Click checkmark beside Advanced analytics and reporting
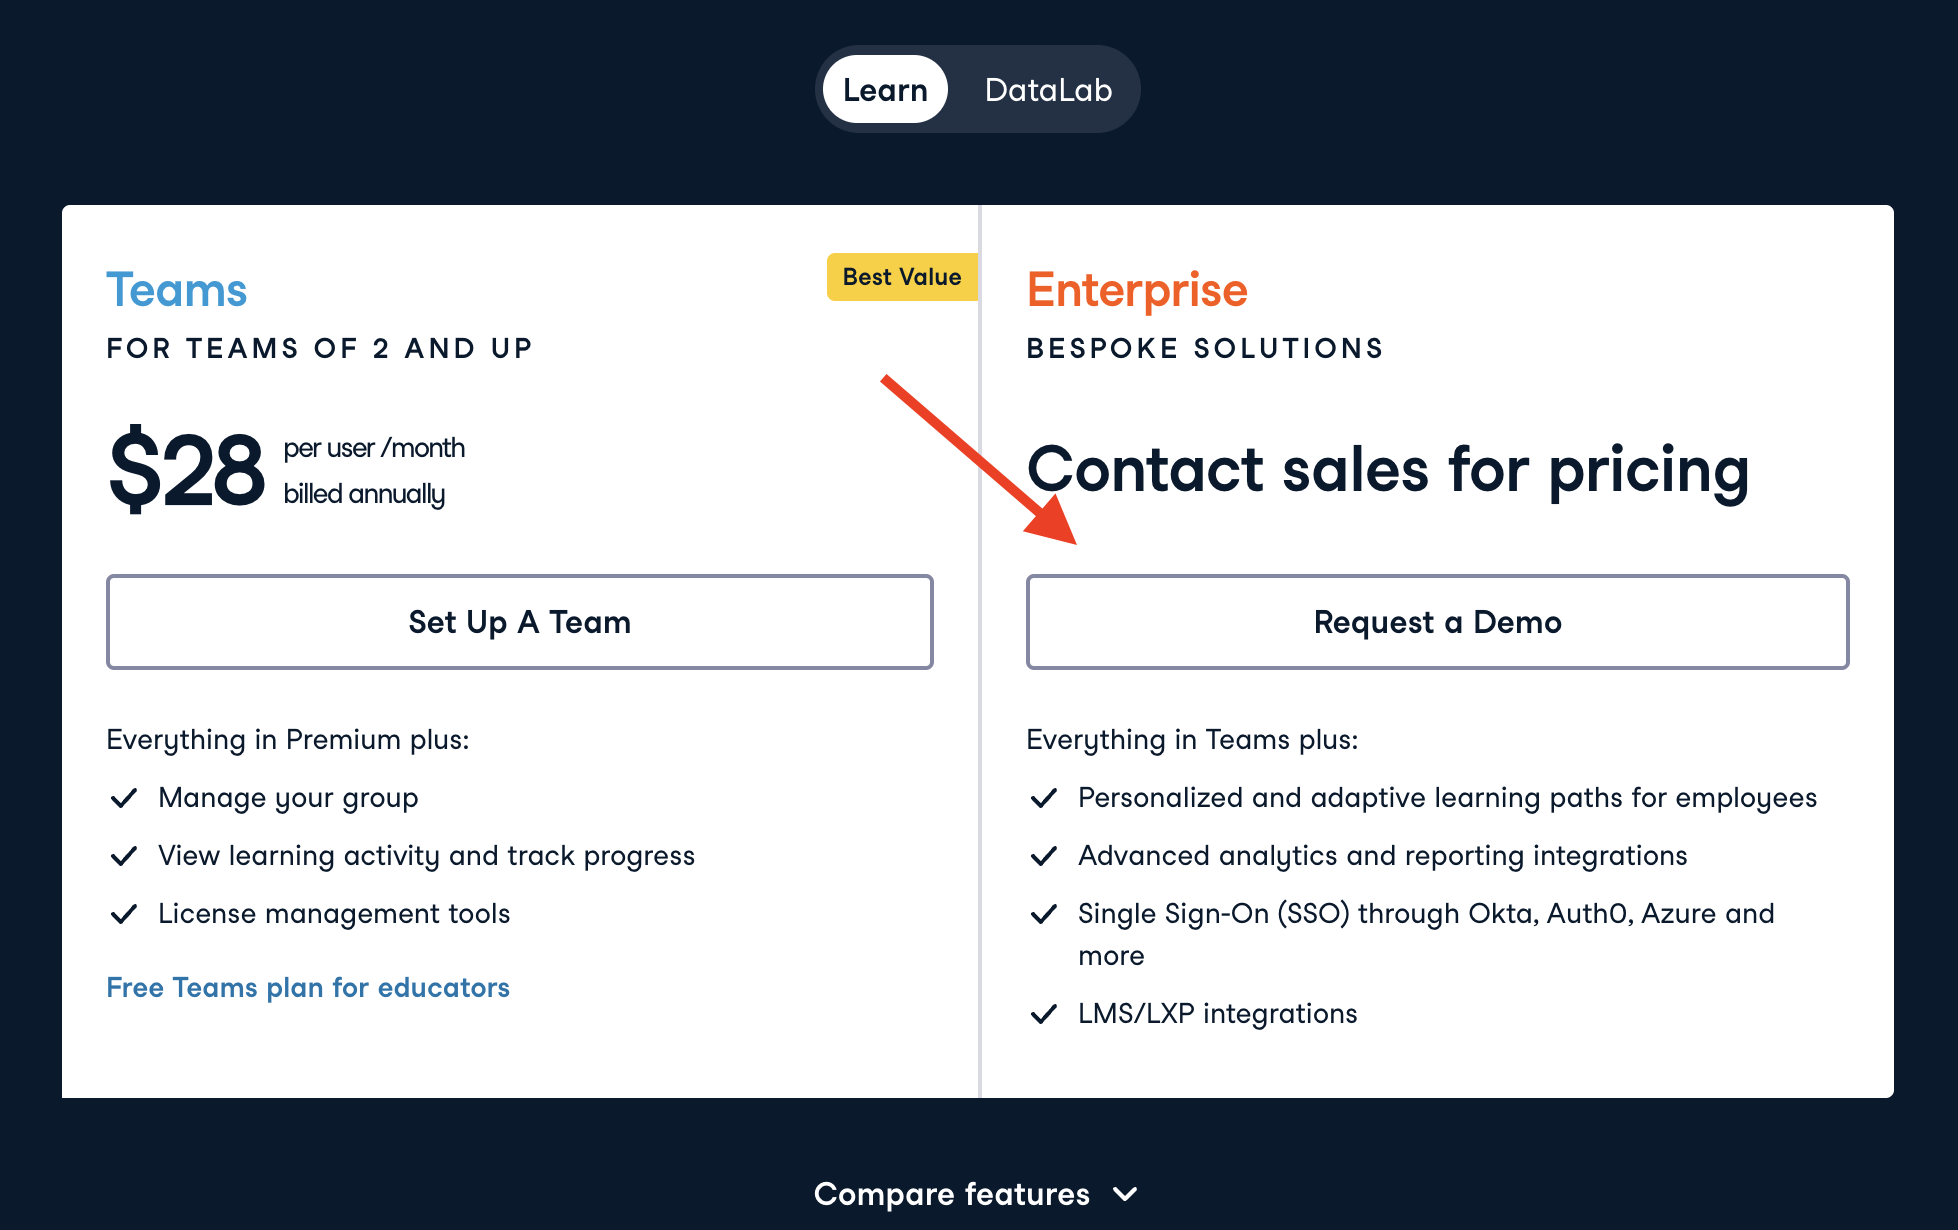The width and height of the screenshot is (1958, 1230). (x=1044, y=856)
